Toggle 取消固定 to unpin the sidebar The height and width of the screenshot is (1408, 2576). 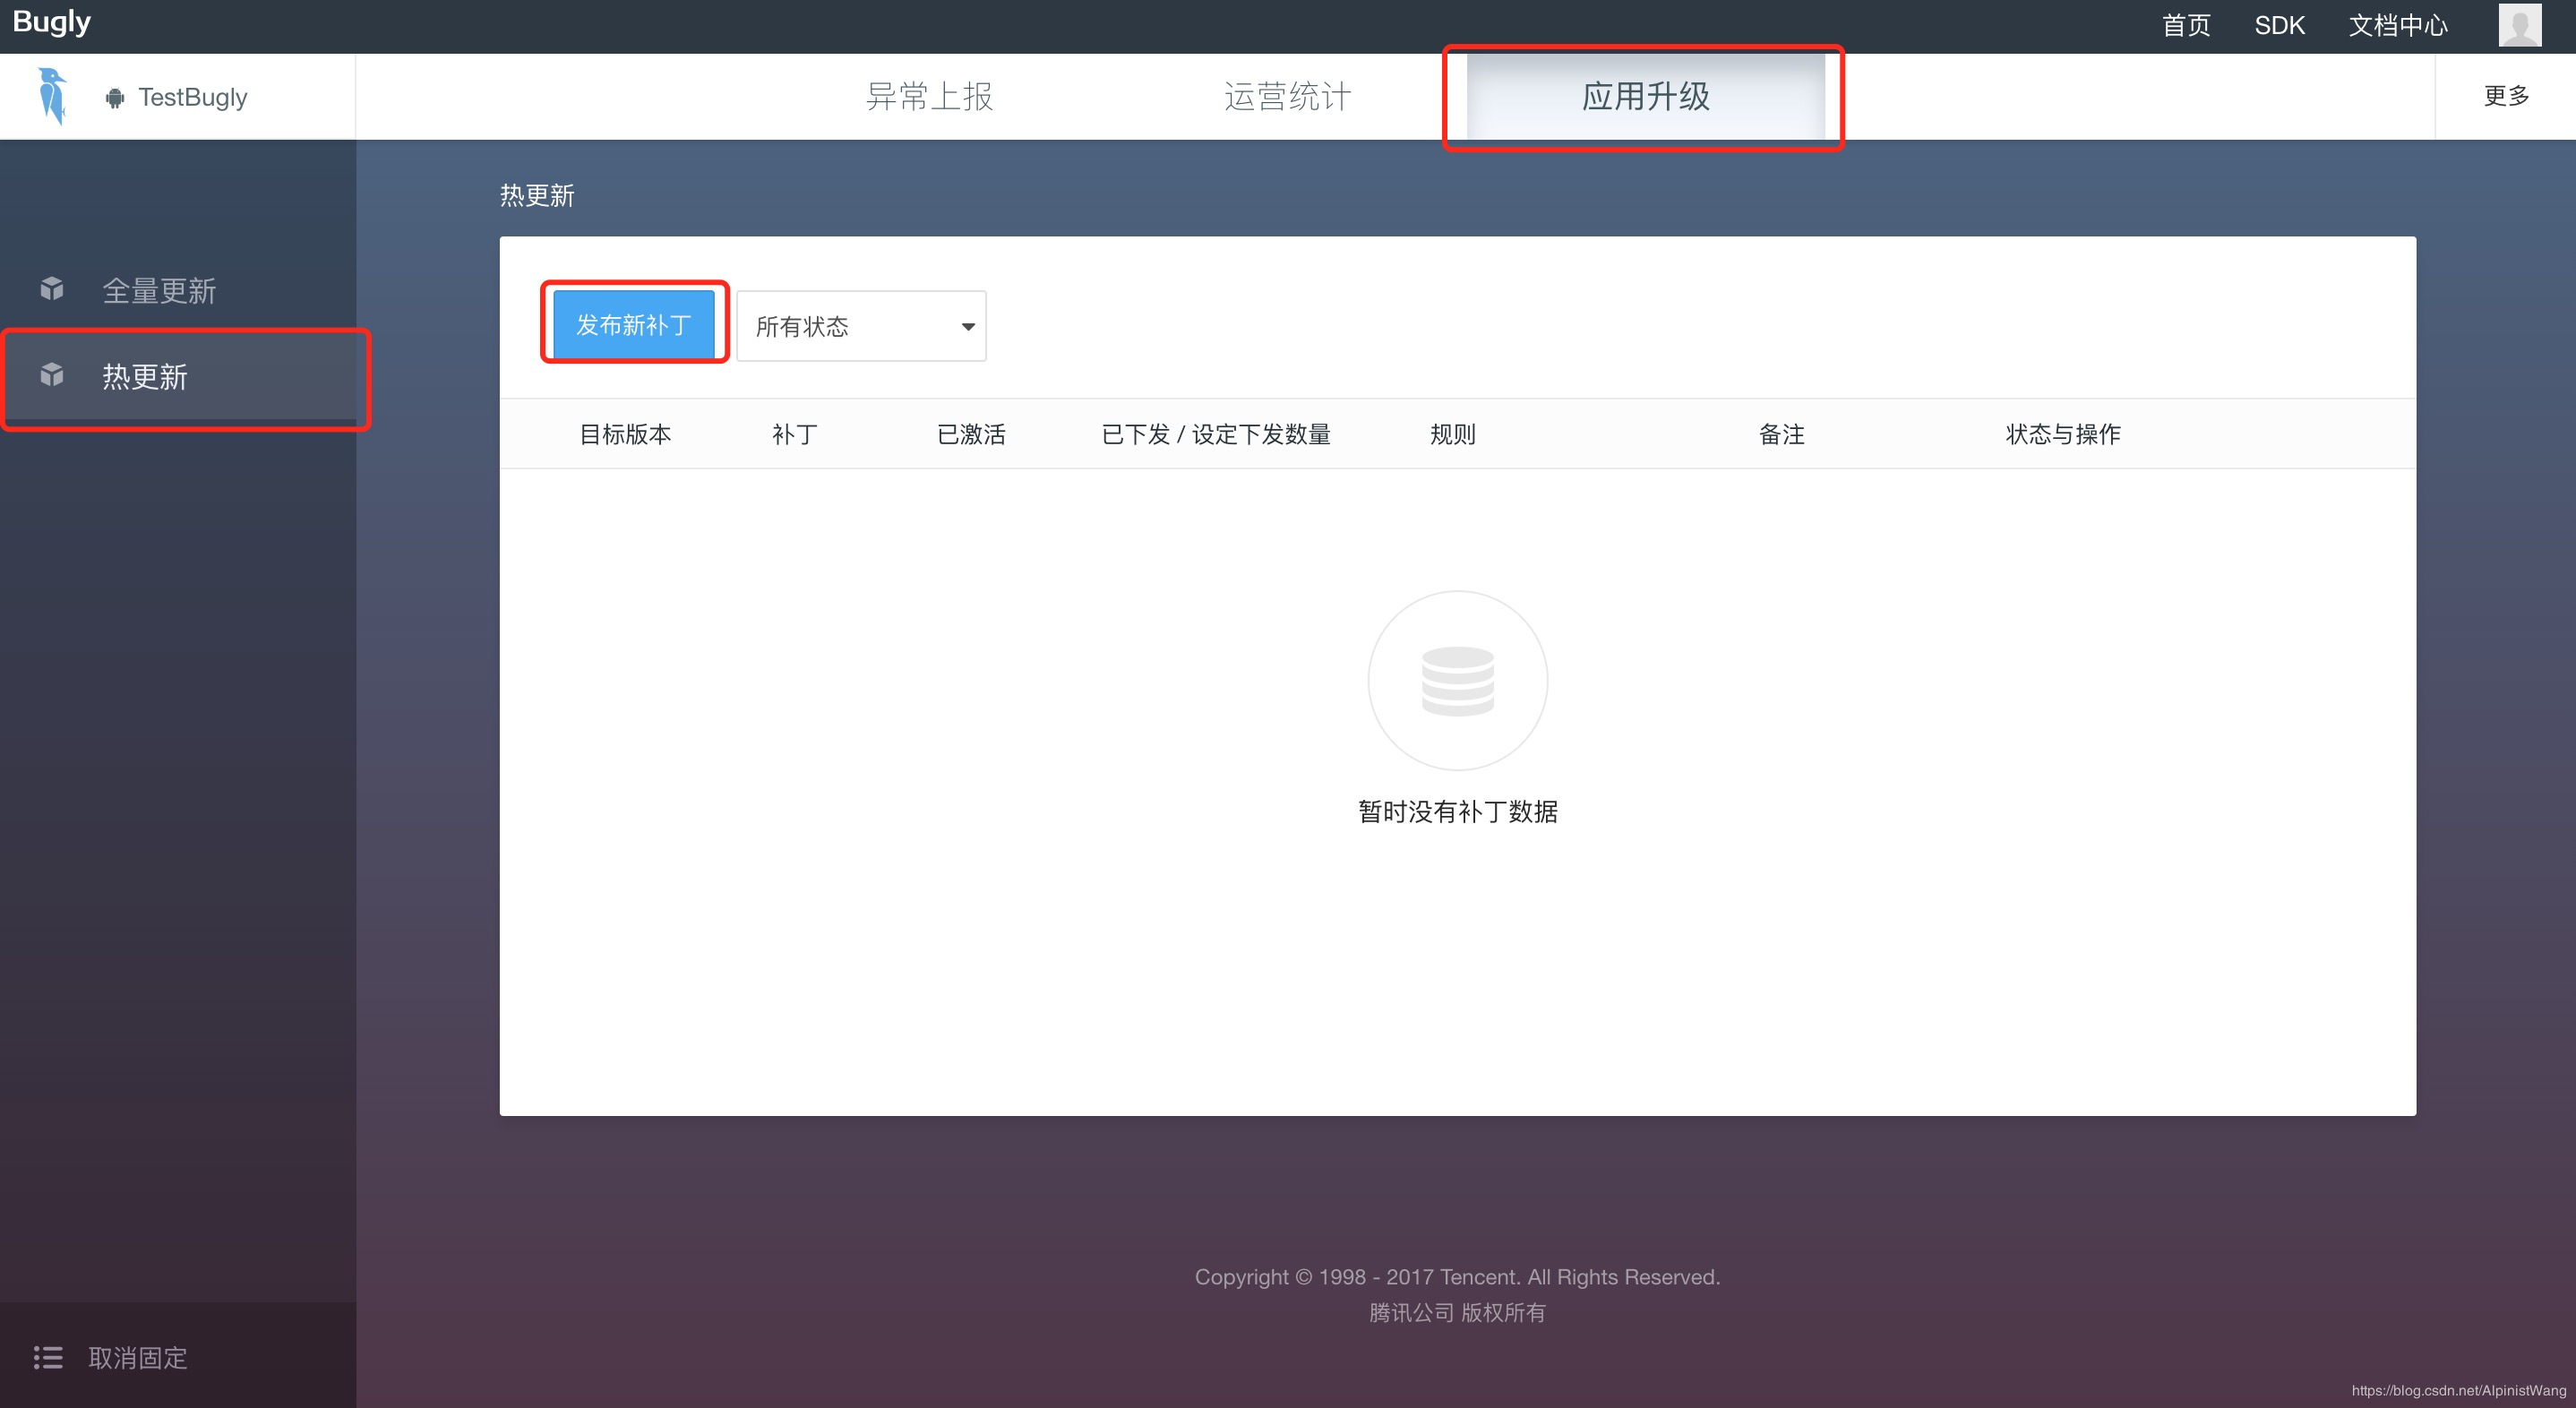tap(138, 1357)
